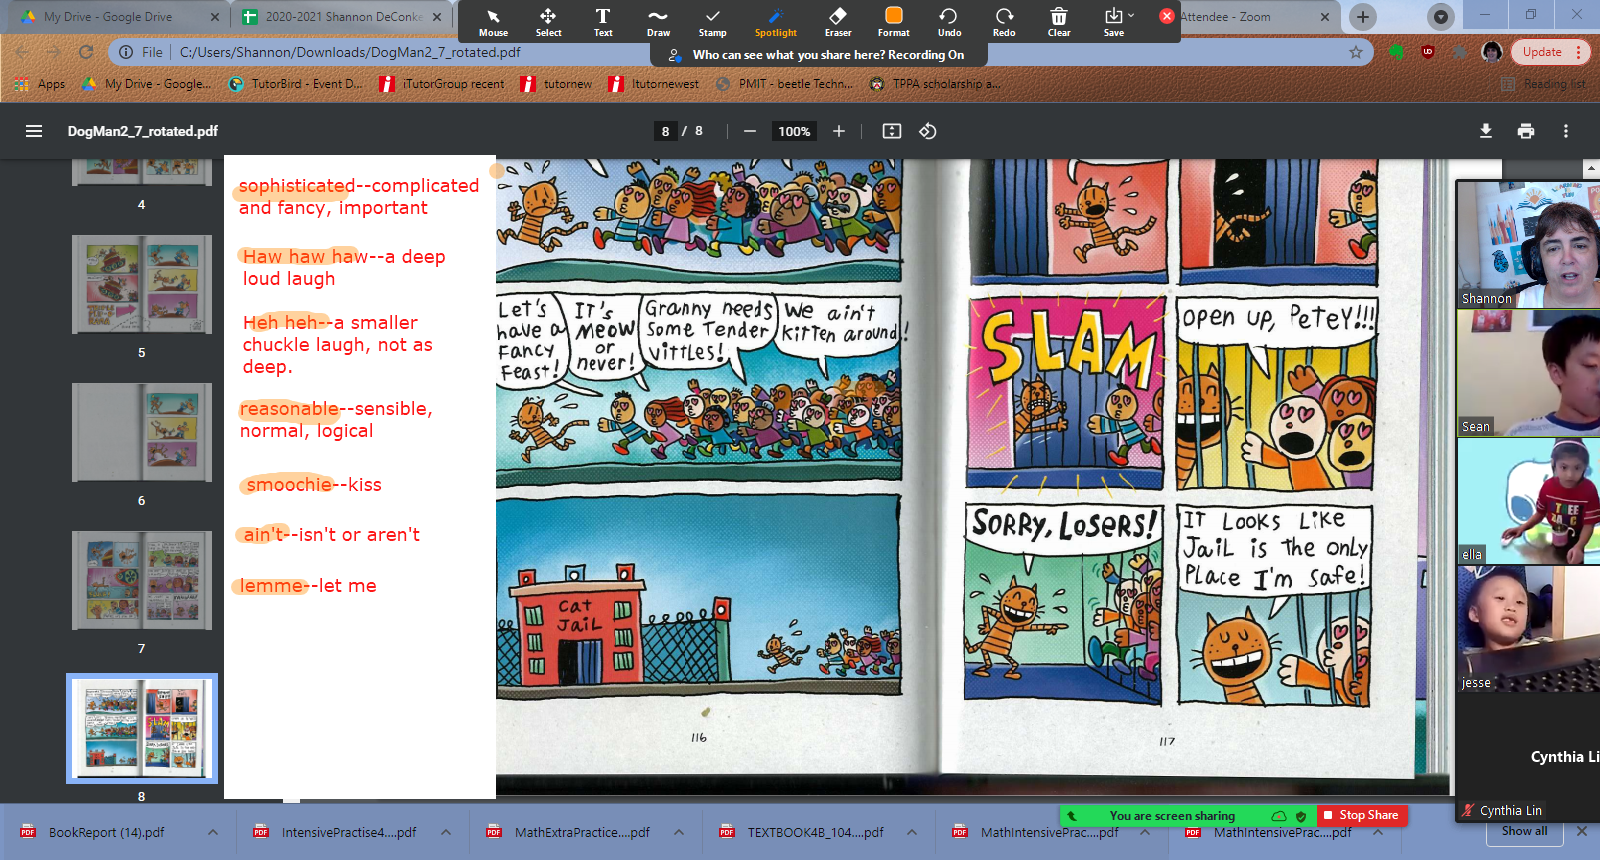This screenshot has width=1600, height=860.
Task: Pick the Text annotation tool
Action: (x=603, y=22)
